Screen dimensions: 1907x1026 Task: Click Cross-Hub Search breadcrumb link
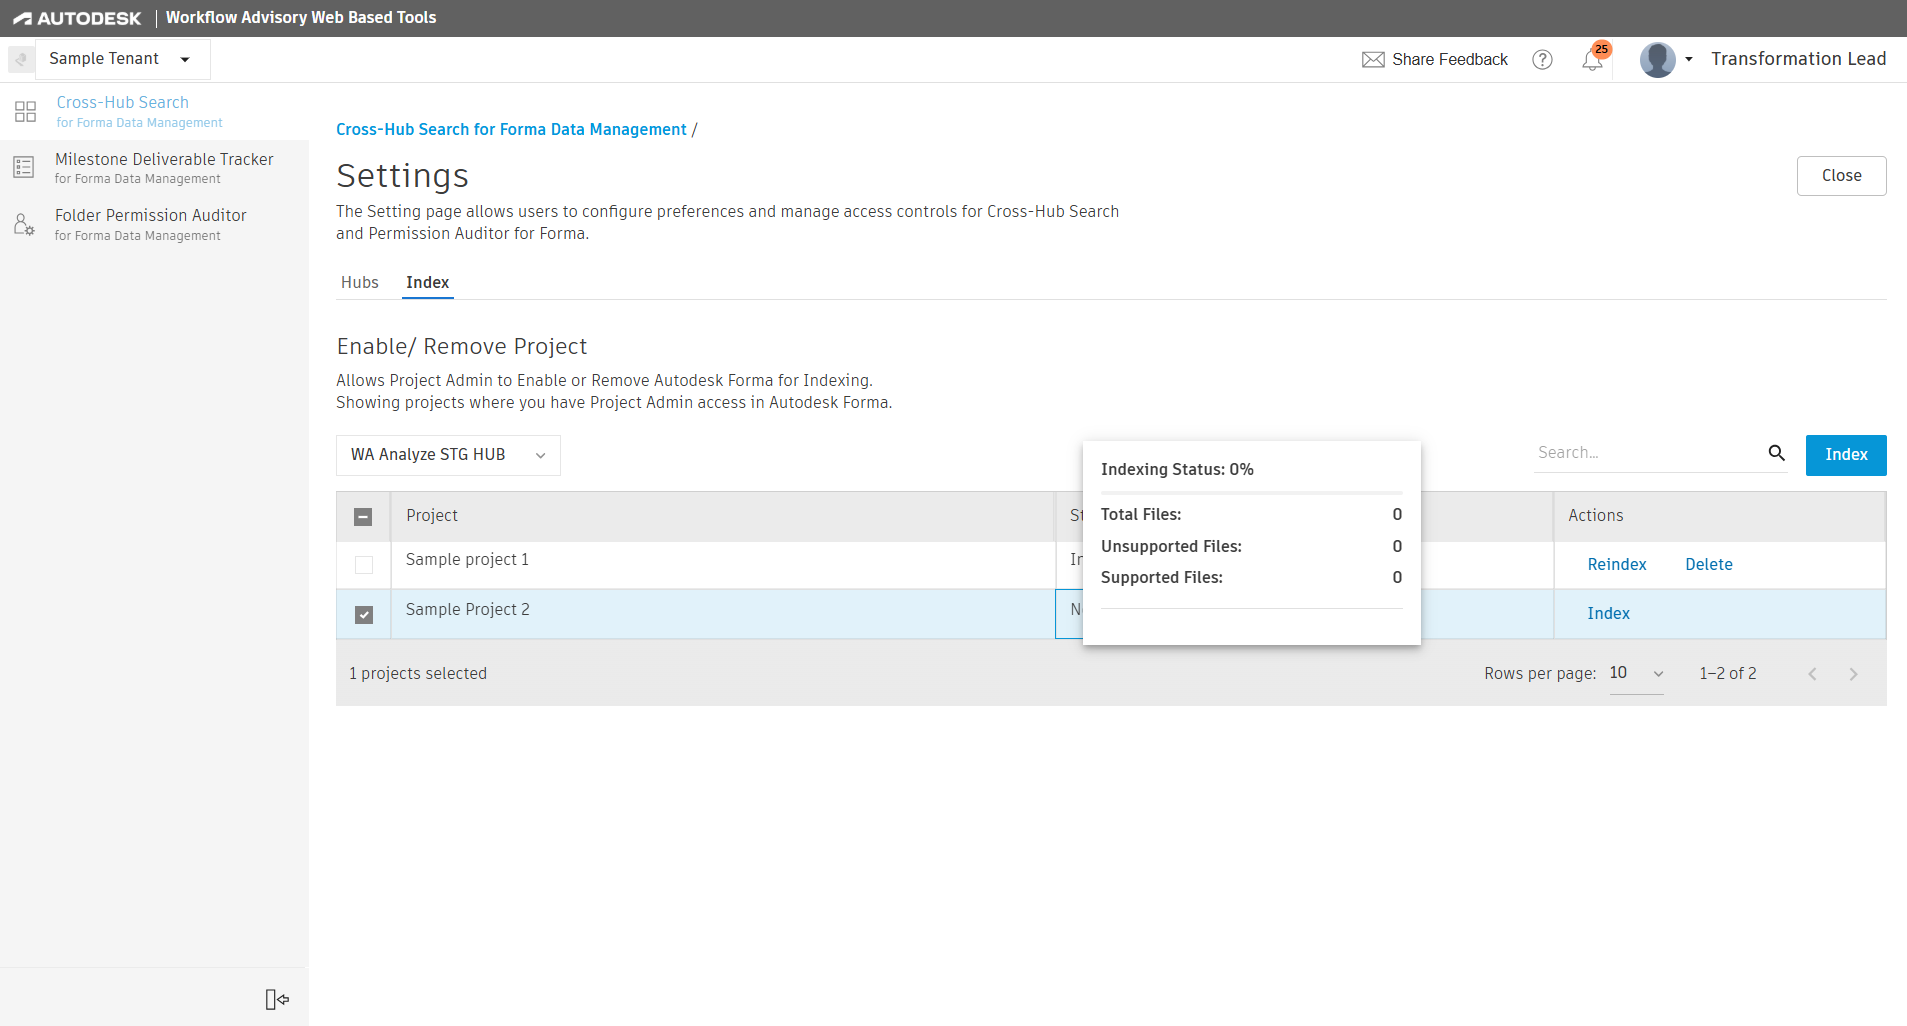click(x=511, y=130)
